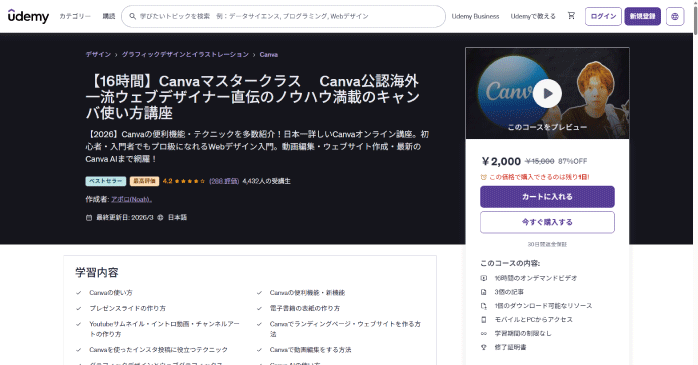Click the 4,432人の受講生 text
The image size is (698, 365).
coord(266,181)
